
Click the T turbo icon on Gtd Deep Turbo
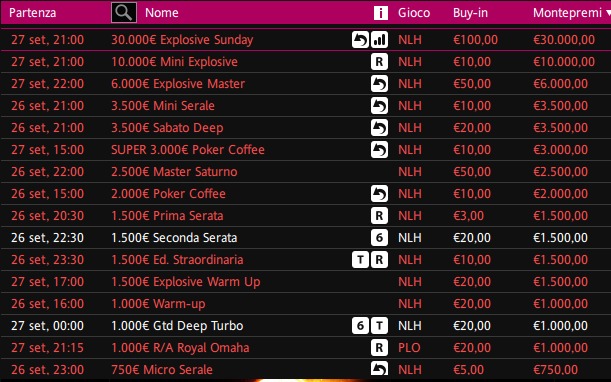click(379, 326)
